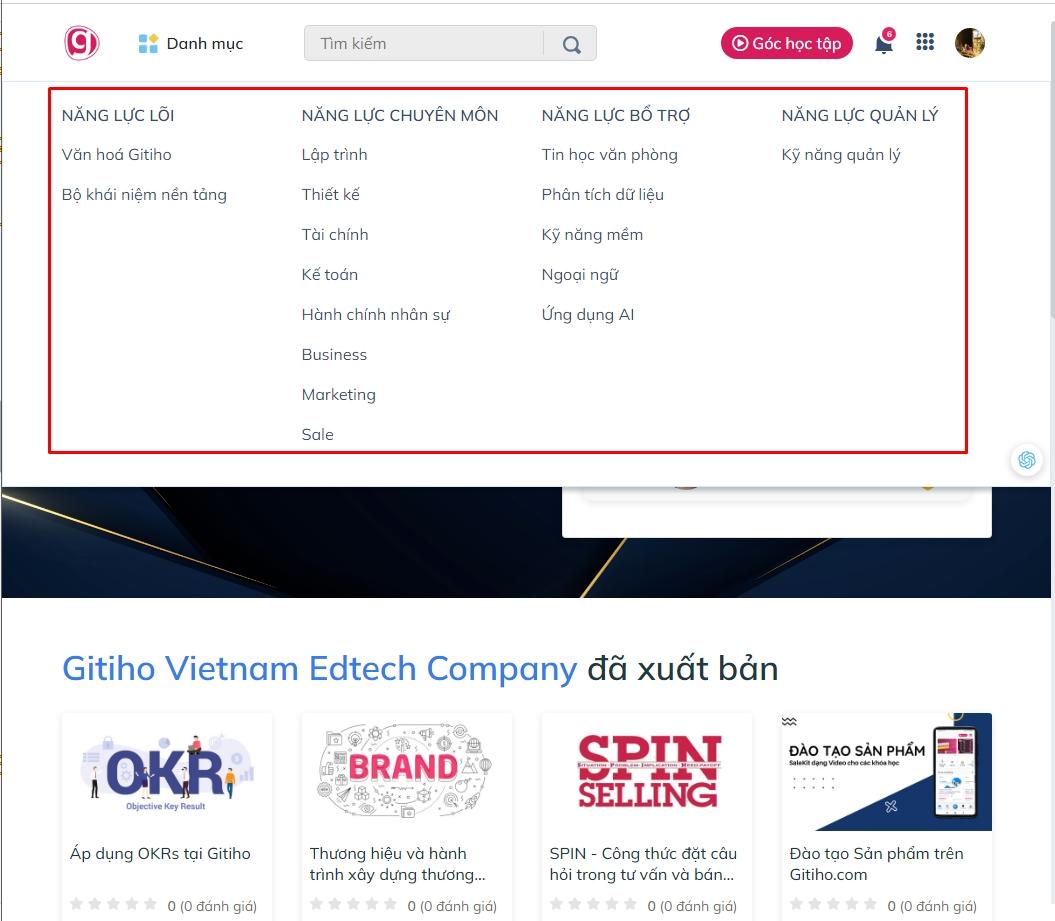
Task: Open Kế toán category
Action: tap(330, 274)
